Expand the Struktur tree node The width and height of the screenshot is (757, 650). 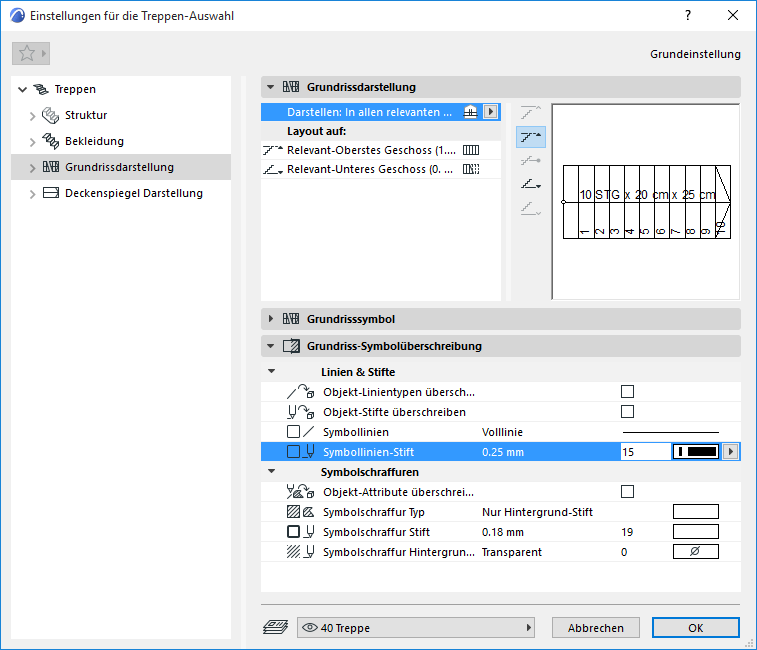pyautogui.click(x=32, y=116)
